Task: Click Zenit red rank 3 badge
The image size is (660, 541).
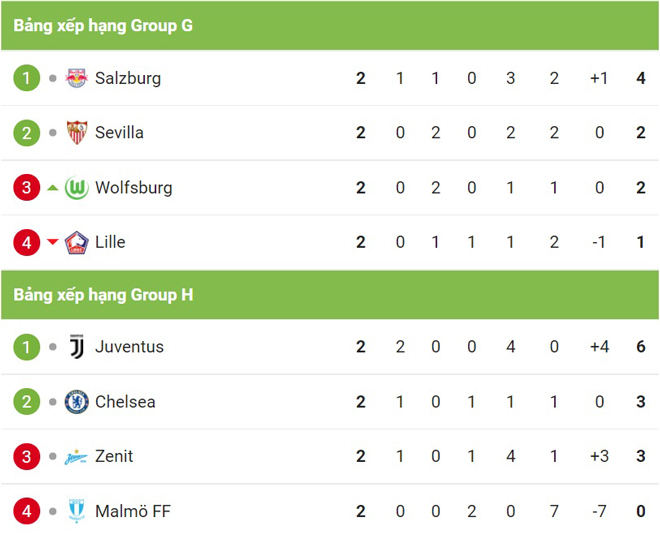Action: tap(27, 456)
